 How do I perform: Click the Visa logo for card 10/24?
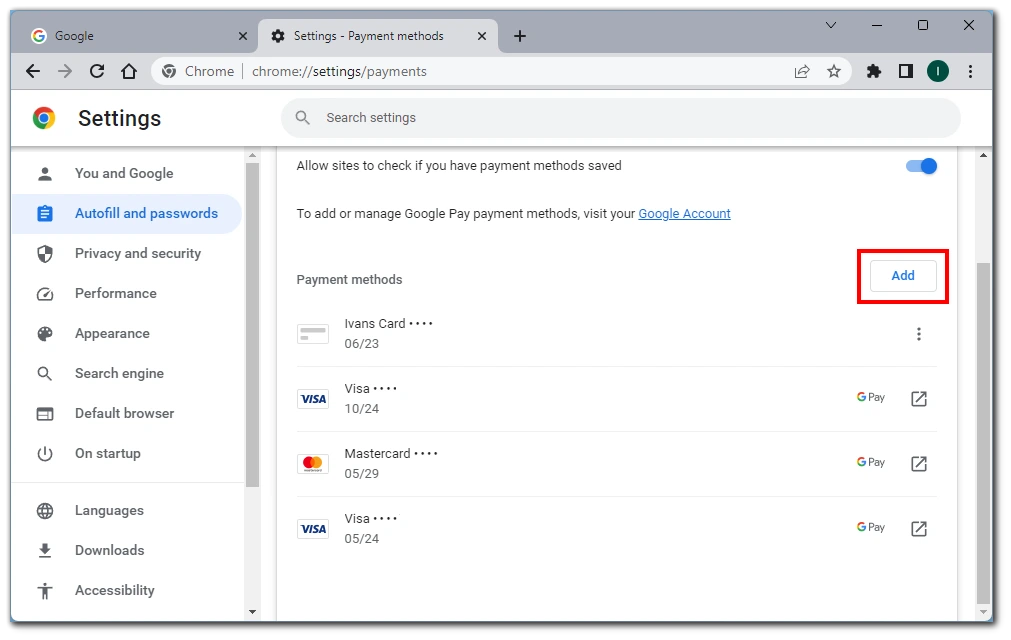point(313,399)
